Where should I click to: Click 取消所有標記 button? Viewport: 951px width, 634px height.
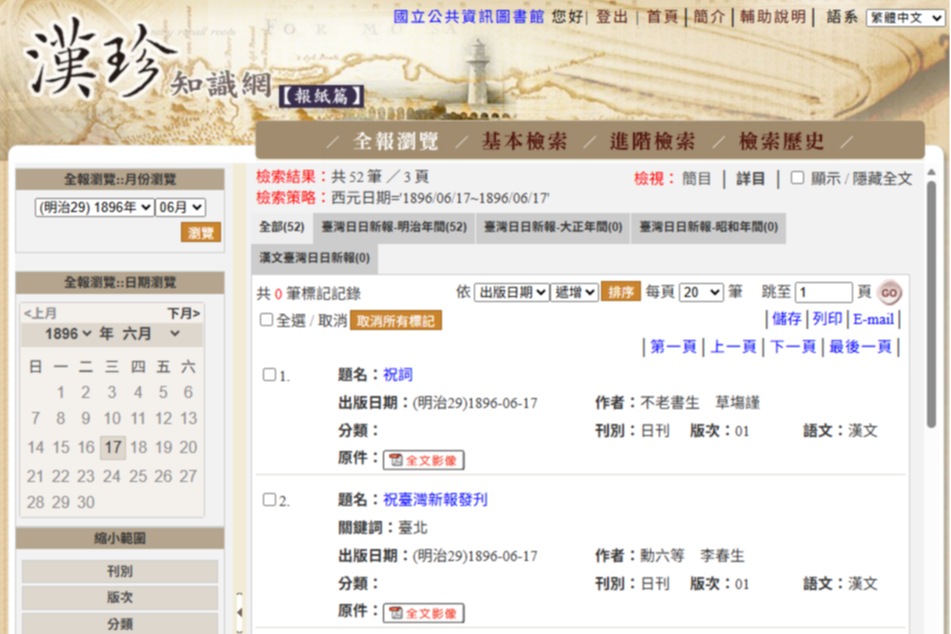[x=395, y=321]
